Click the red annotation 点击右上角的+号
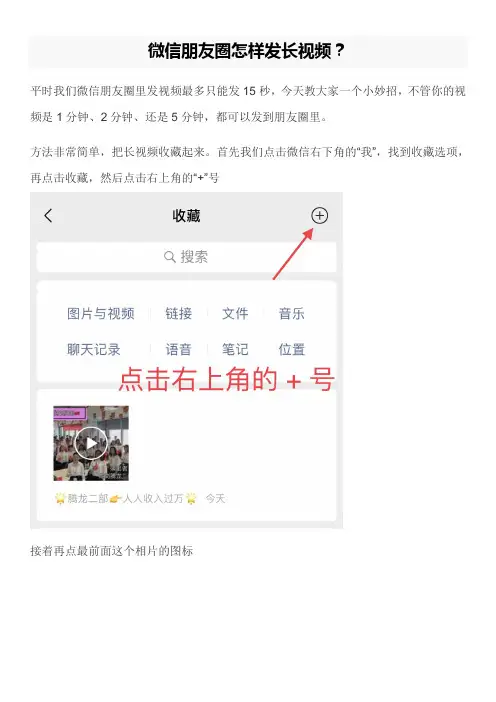Image resolution: width=496 pixels, height=702 pixels. click(227, 380)
